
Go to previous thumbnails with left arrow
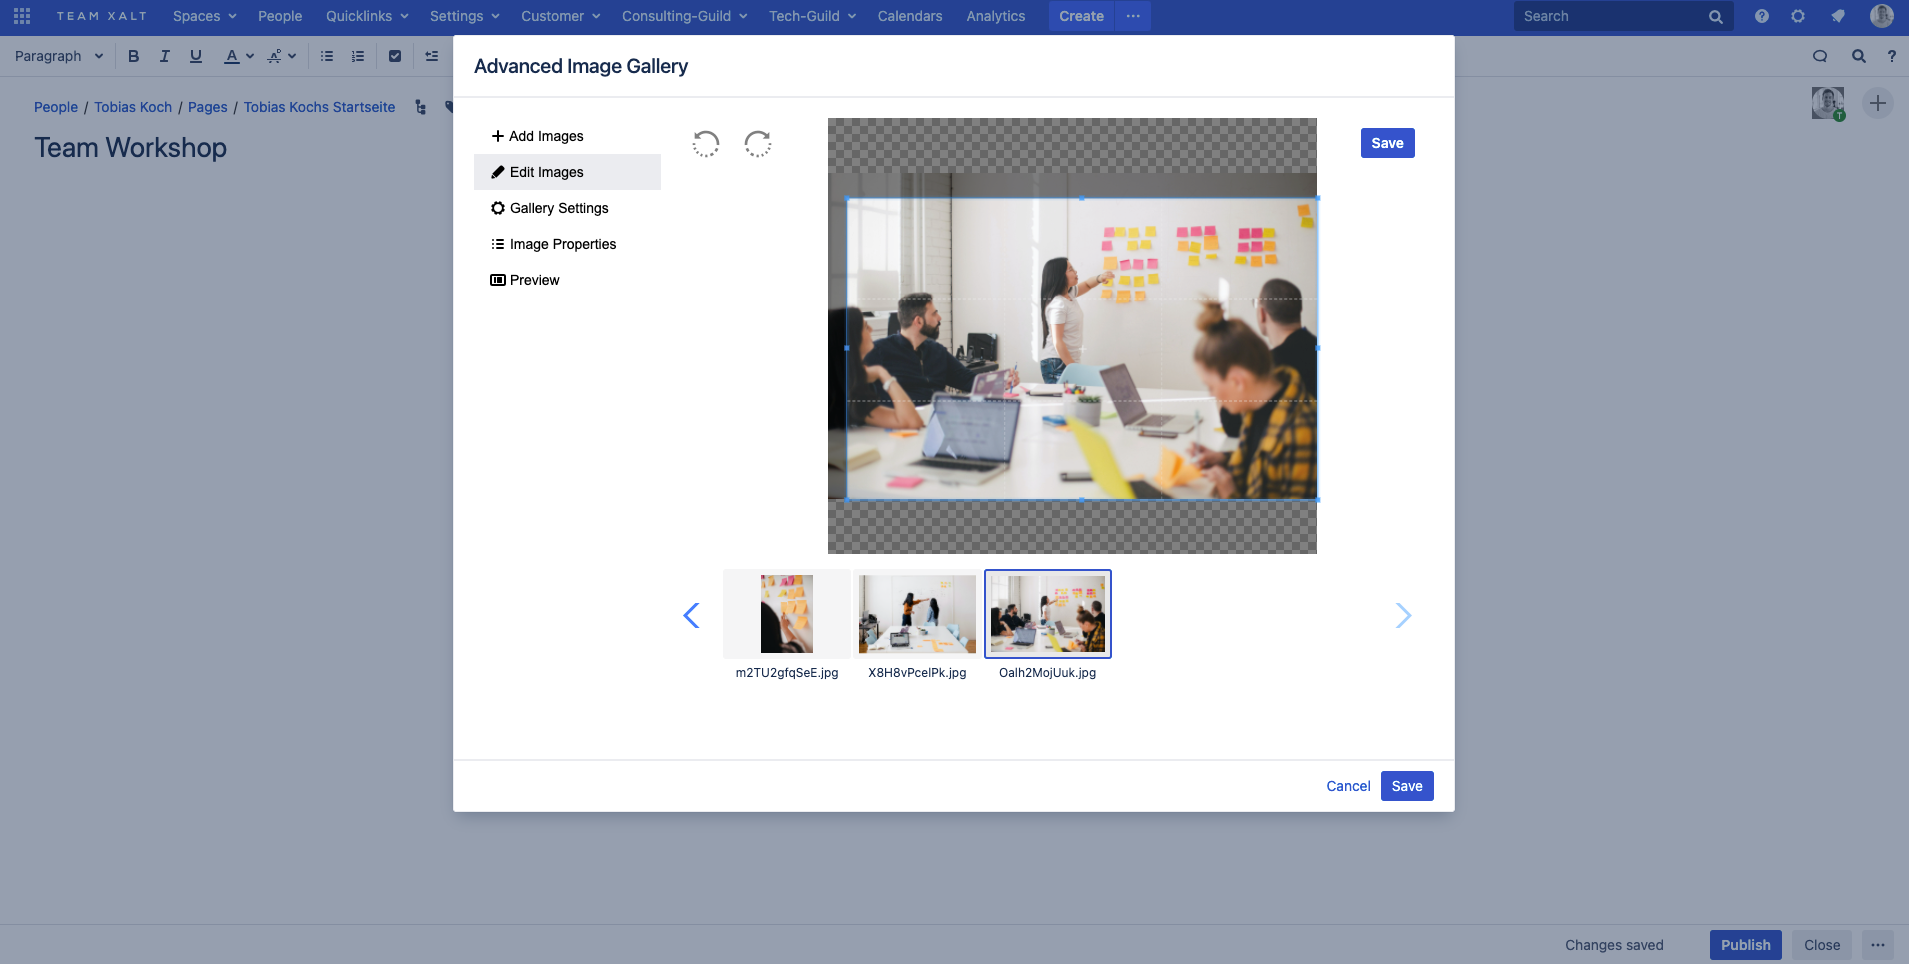click(691, 615)
